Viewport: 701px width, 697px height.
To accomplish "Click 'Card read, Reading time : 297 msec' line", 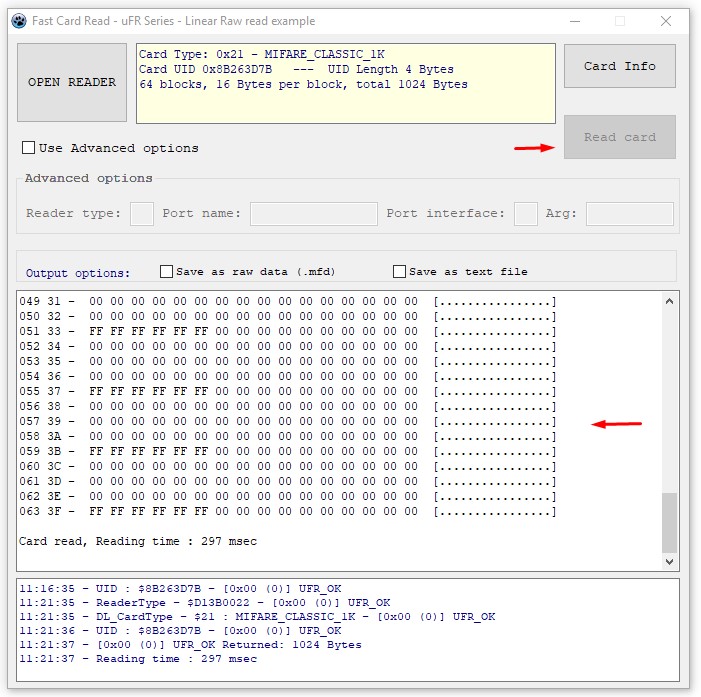I will pos(138,541).
